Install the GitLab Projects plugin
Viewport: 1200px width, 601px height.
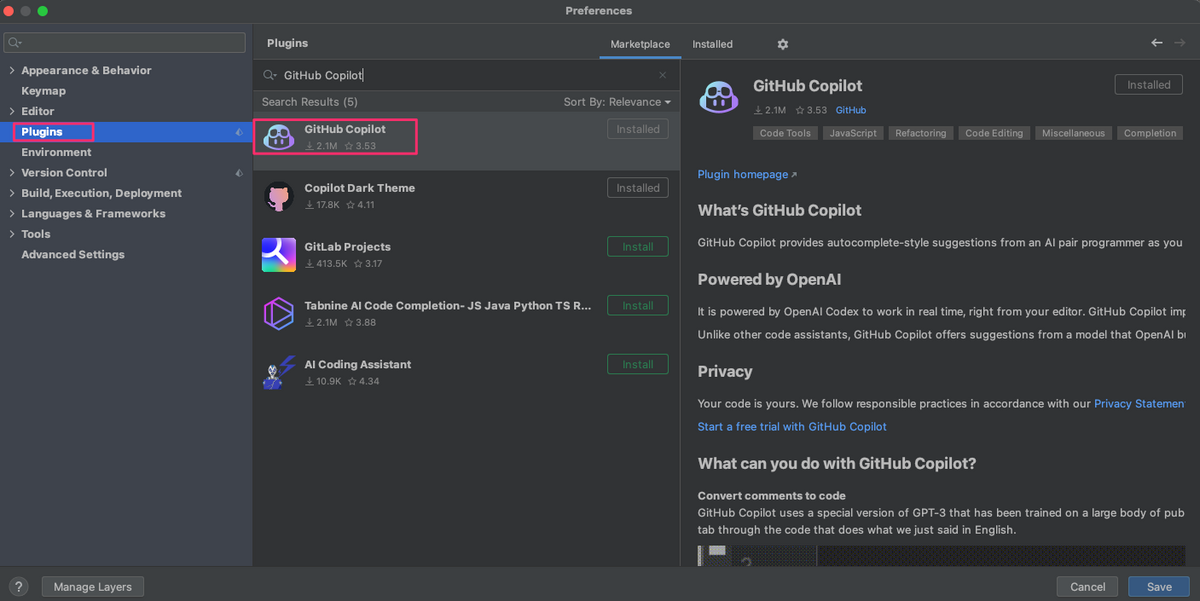[x=637, y=246]
